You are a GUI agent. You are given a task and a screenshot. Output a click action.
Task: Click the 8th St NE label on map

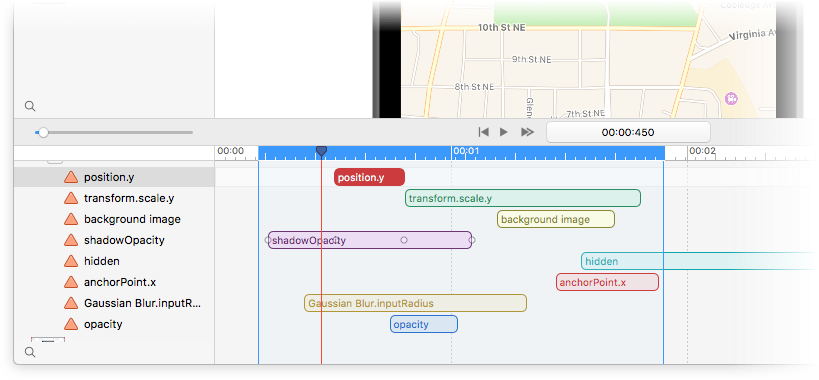pos(474,87)
